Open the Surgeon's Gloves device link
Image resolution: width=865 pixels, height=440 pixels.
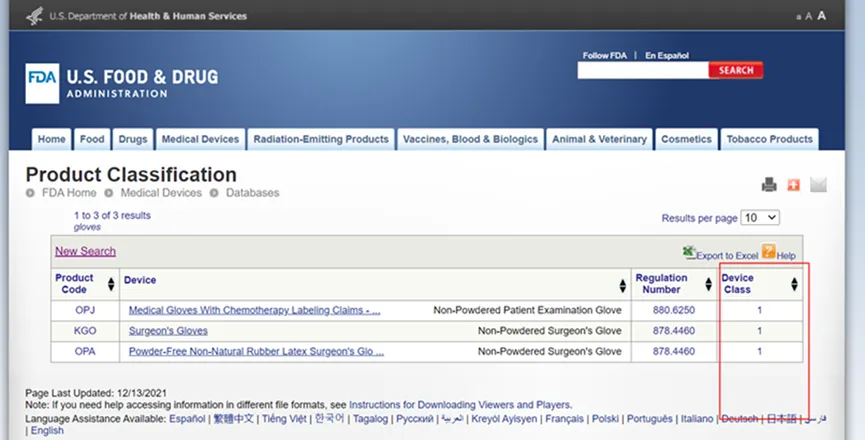168,331
